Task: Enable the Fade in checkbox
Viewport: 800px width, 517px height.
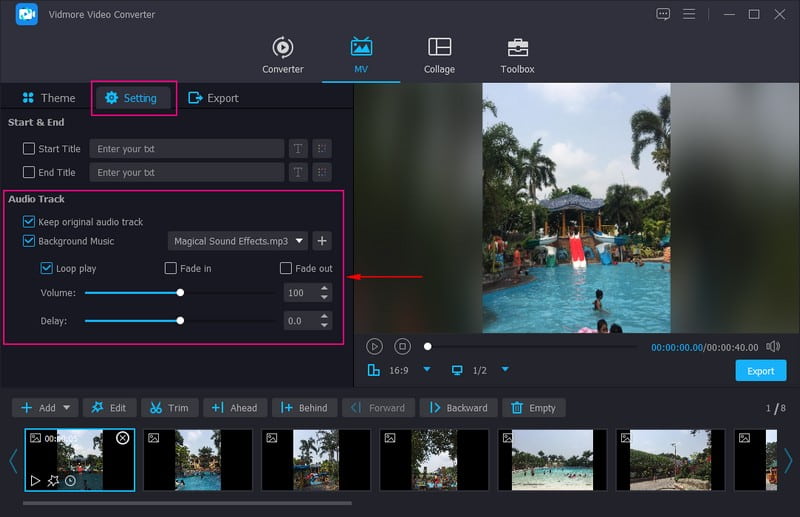Action: click(171, 269)
